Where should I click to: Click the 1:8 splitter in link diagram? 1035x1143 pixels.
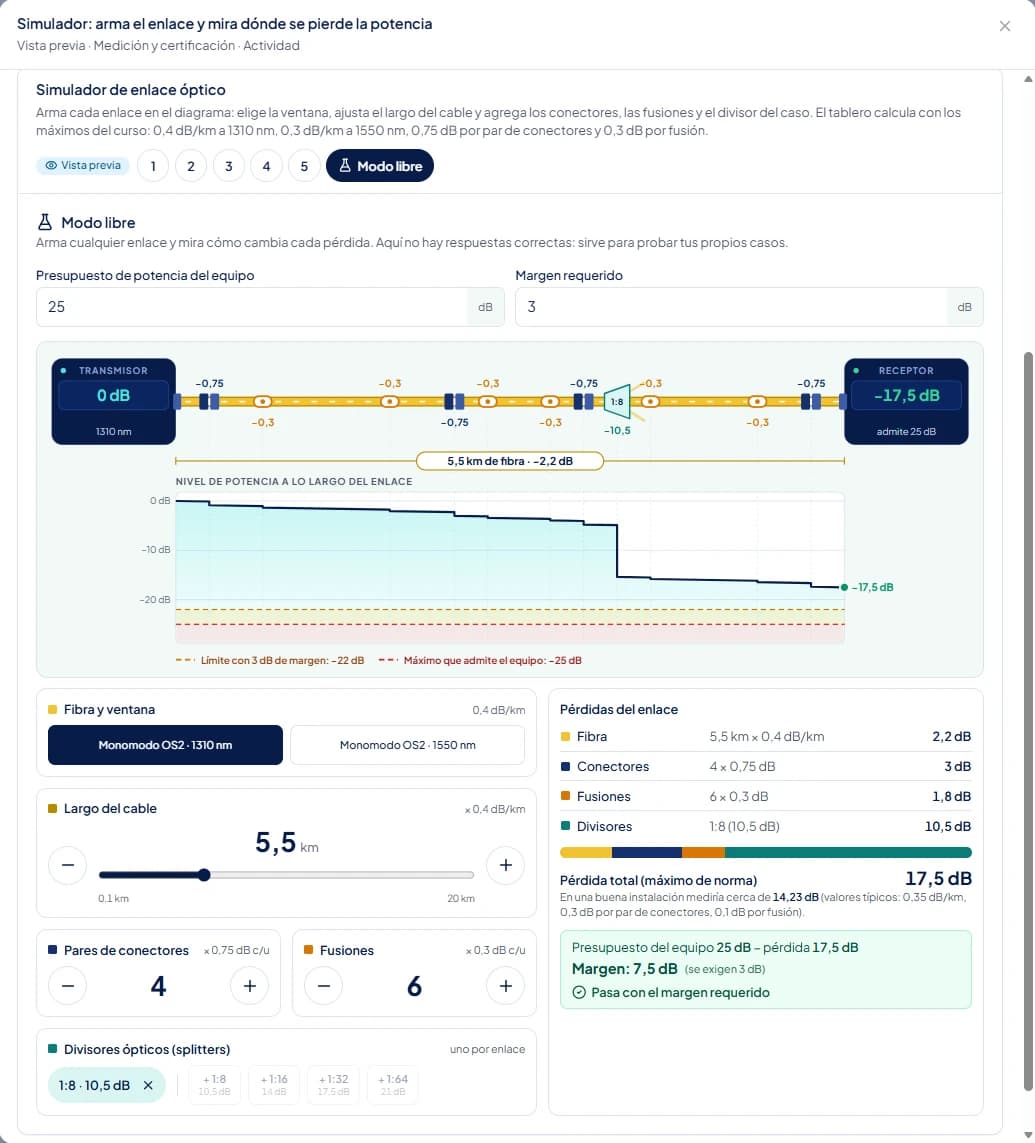click(617, 401)
